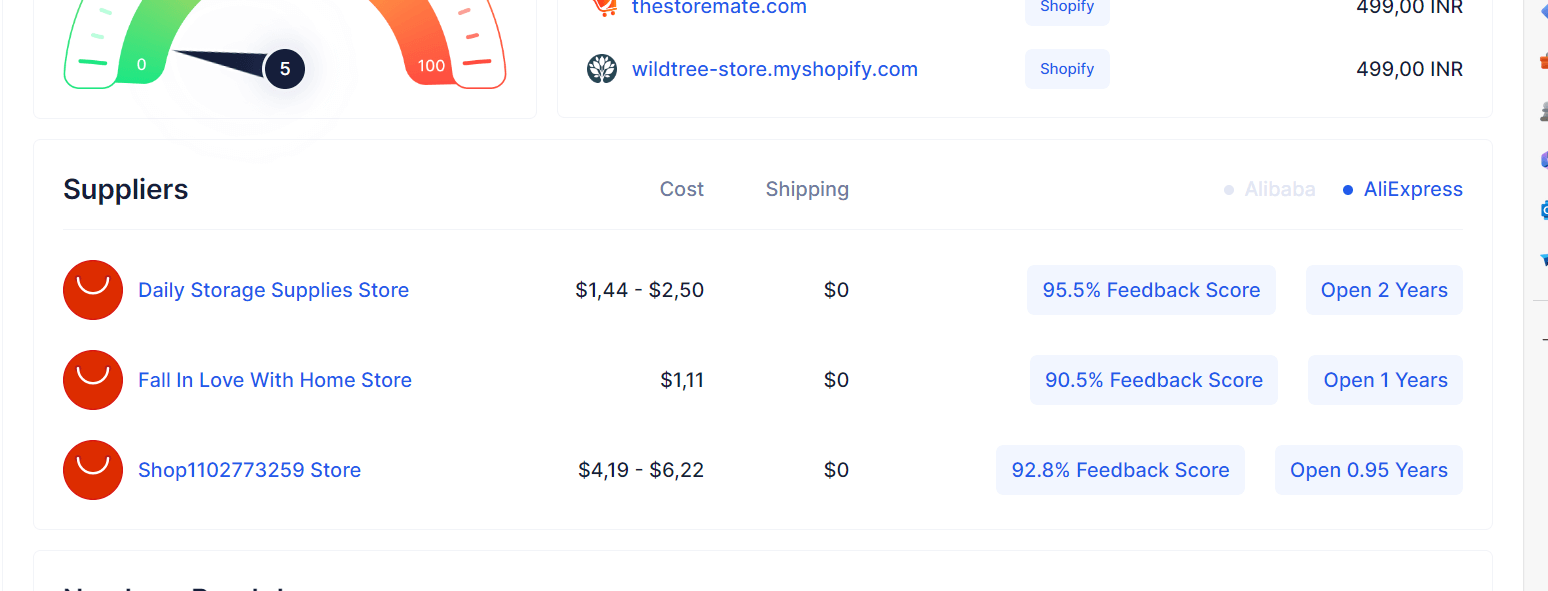Screen dimensions: 1548x591
Task: Open the thestoremate.com store link
Action: [x=719, y=8]
